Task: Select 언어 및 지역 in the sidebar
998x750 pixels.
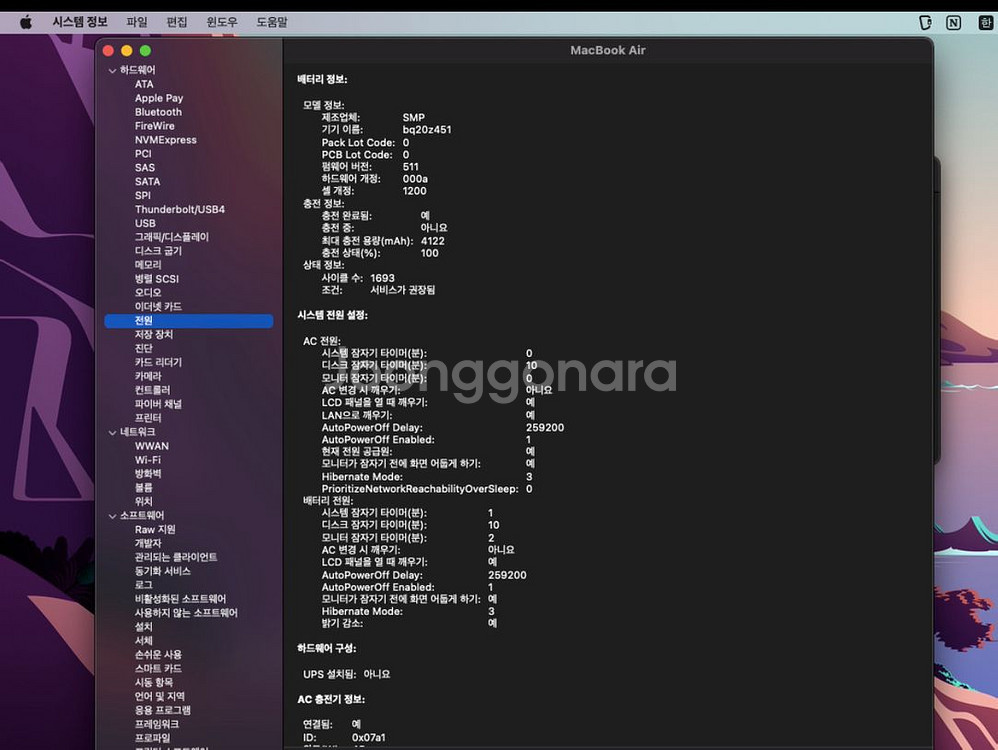Action: [x=159, y=697]
